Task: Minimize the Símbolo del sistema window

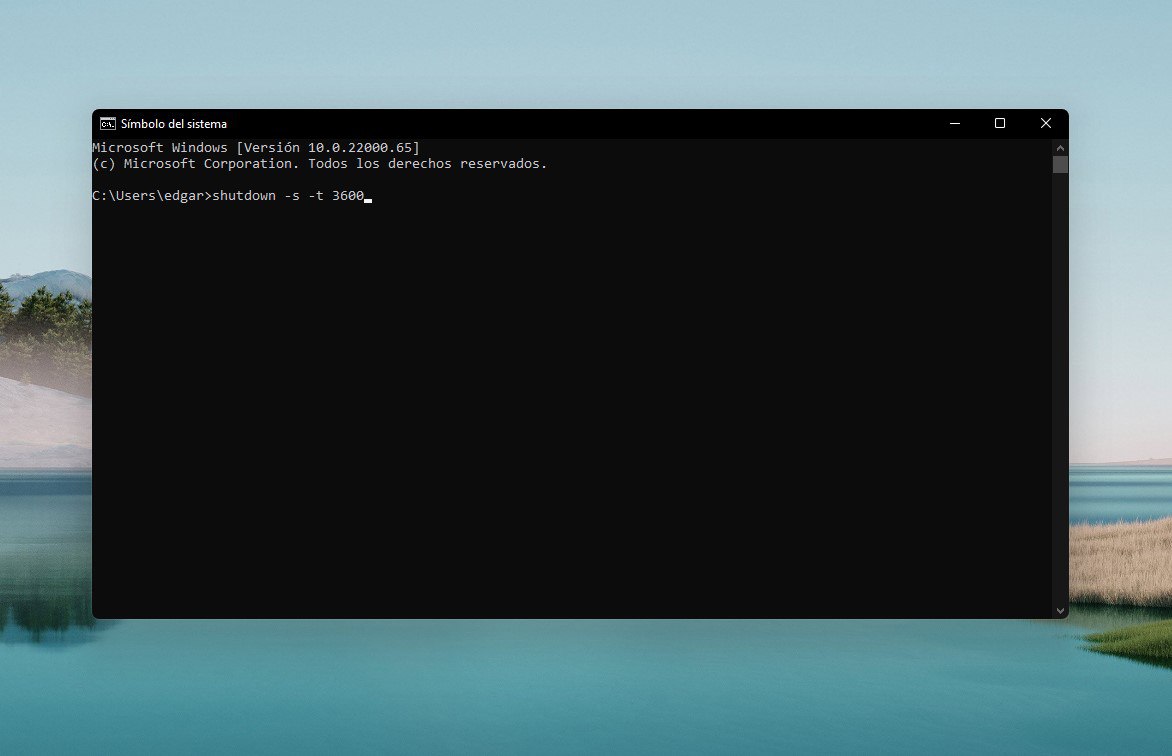Action: (954, 123)
